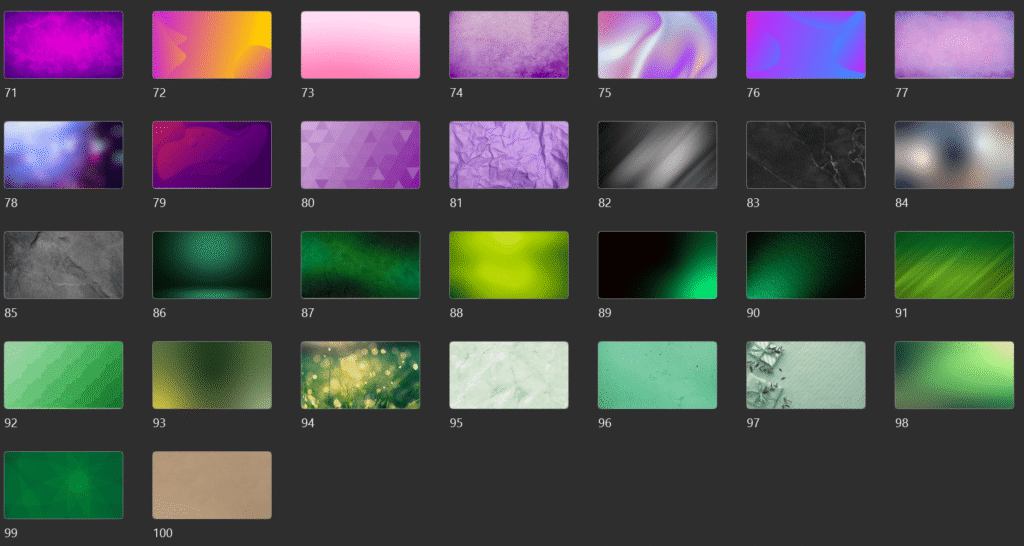Select the diagonal green streaks thumbnail 91
Screen dimensions: 1024x546
click(954, 265)
